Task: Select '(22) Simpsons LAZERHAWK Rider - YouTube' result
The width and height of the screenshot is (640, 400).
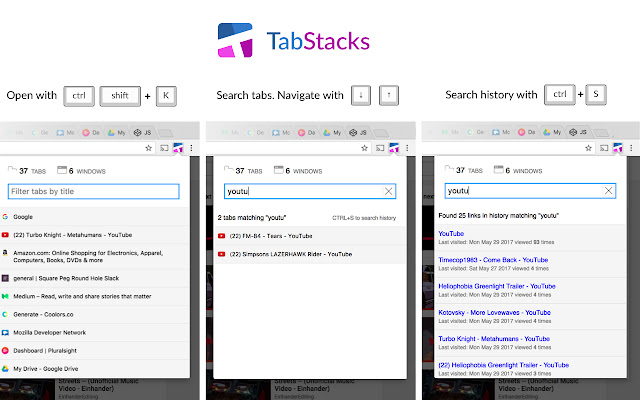Action: point(310,254)
